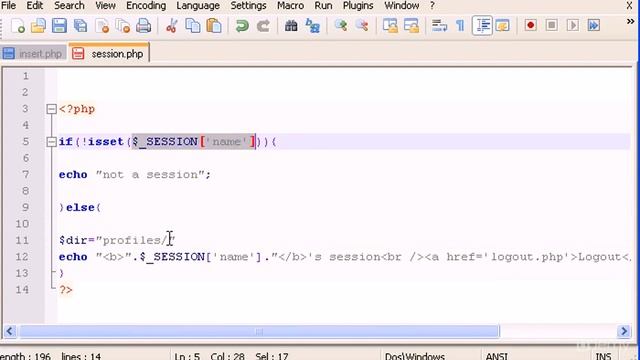Expand hidden toolbar items chevron
640x360 pixels.
[630, 21]
